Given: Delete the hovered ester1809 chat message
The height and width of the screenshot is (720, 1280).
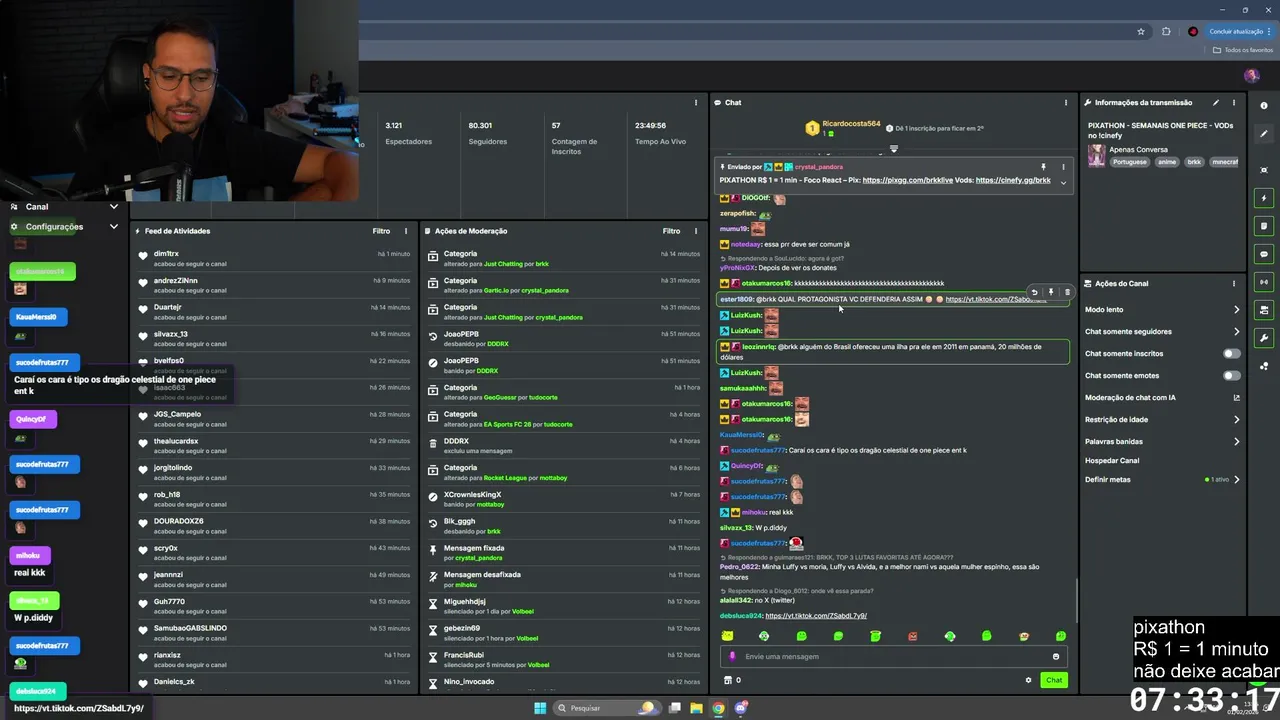Looking at the screenshot, I should pyautogui.click(x=1067, y=292).
